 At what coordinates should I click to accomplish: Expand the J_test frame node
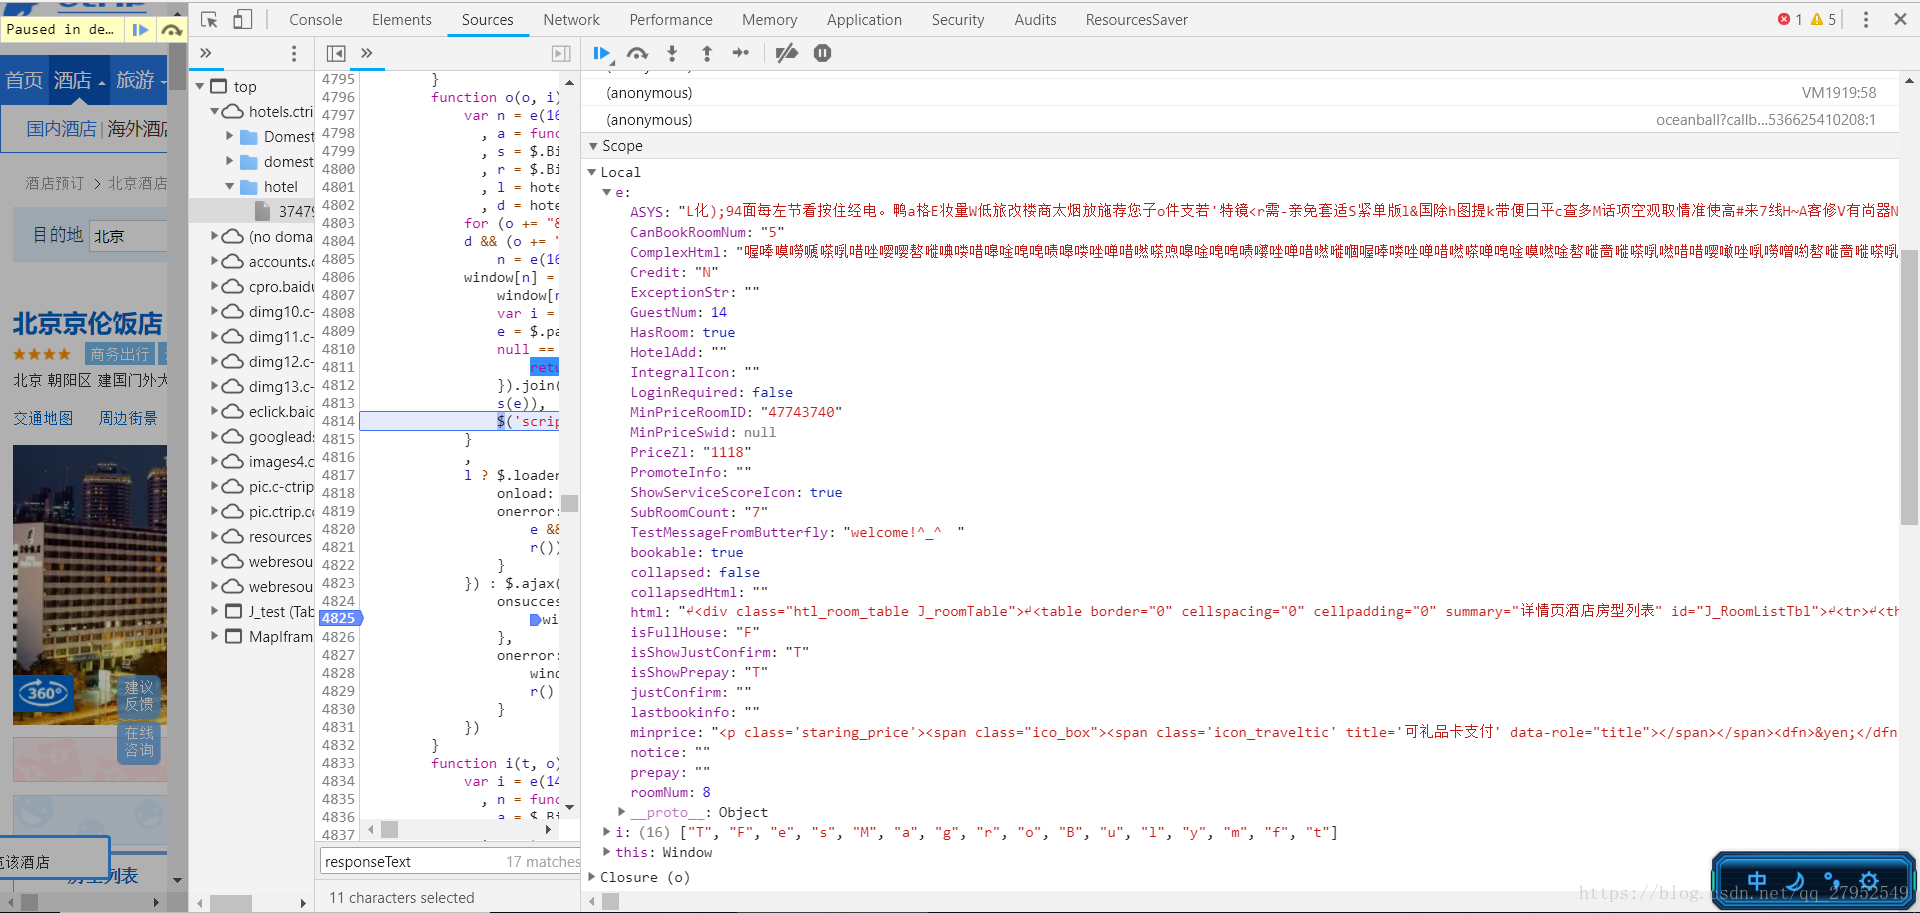[x=214, y=611]
